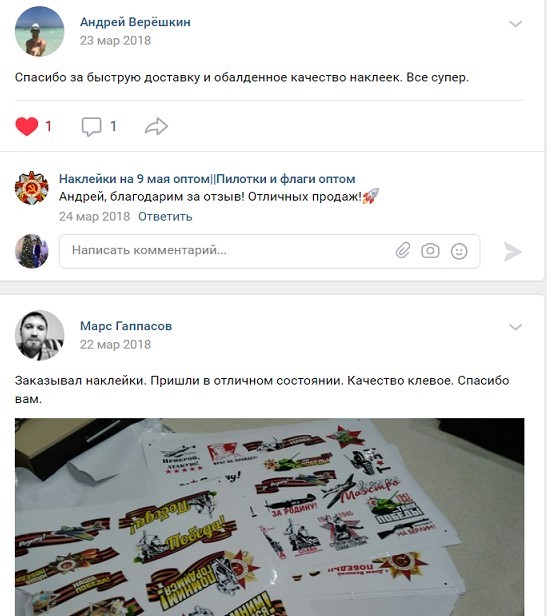This screenshot has width=547, height=616.
Task: Like Андрей Верёшкин's post with heart icon
Action: pyautogui.click(x=27, y=126)
